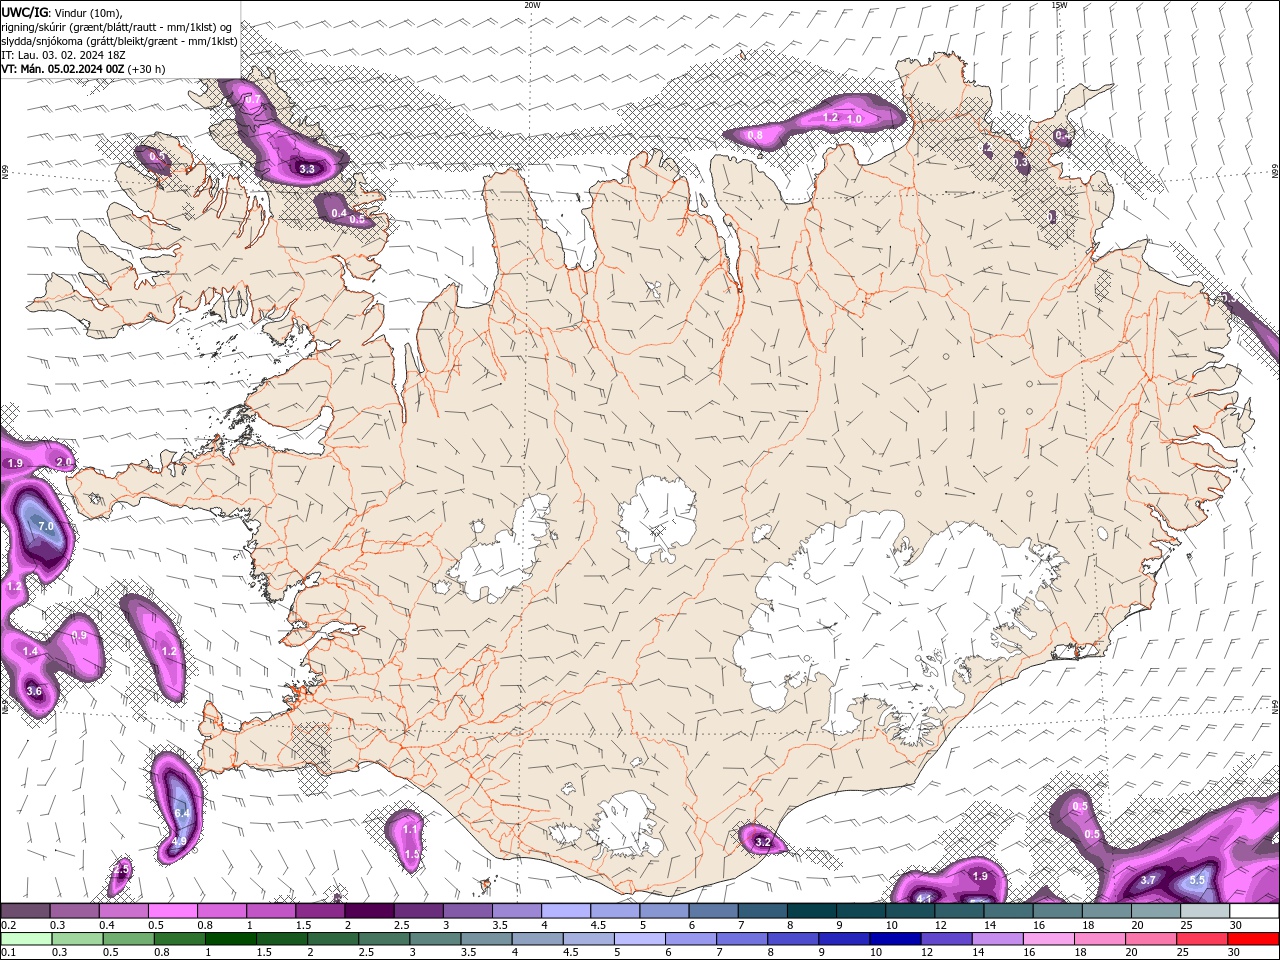Click the "3.7" value in the southeast storm area
Screen dimensions: 1280x960
point(1148,880)
